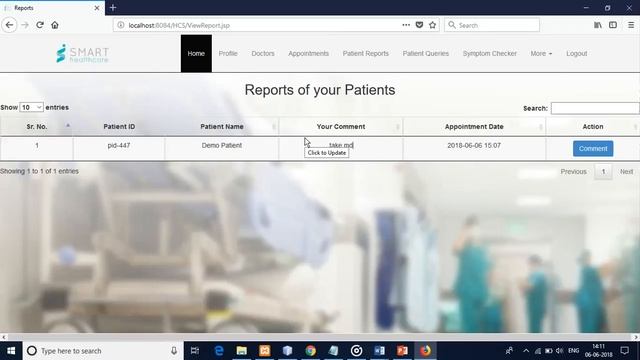Open the taskbar clock and date
640x360 pixels.
[598, 351]
